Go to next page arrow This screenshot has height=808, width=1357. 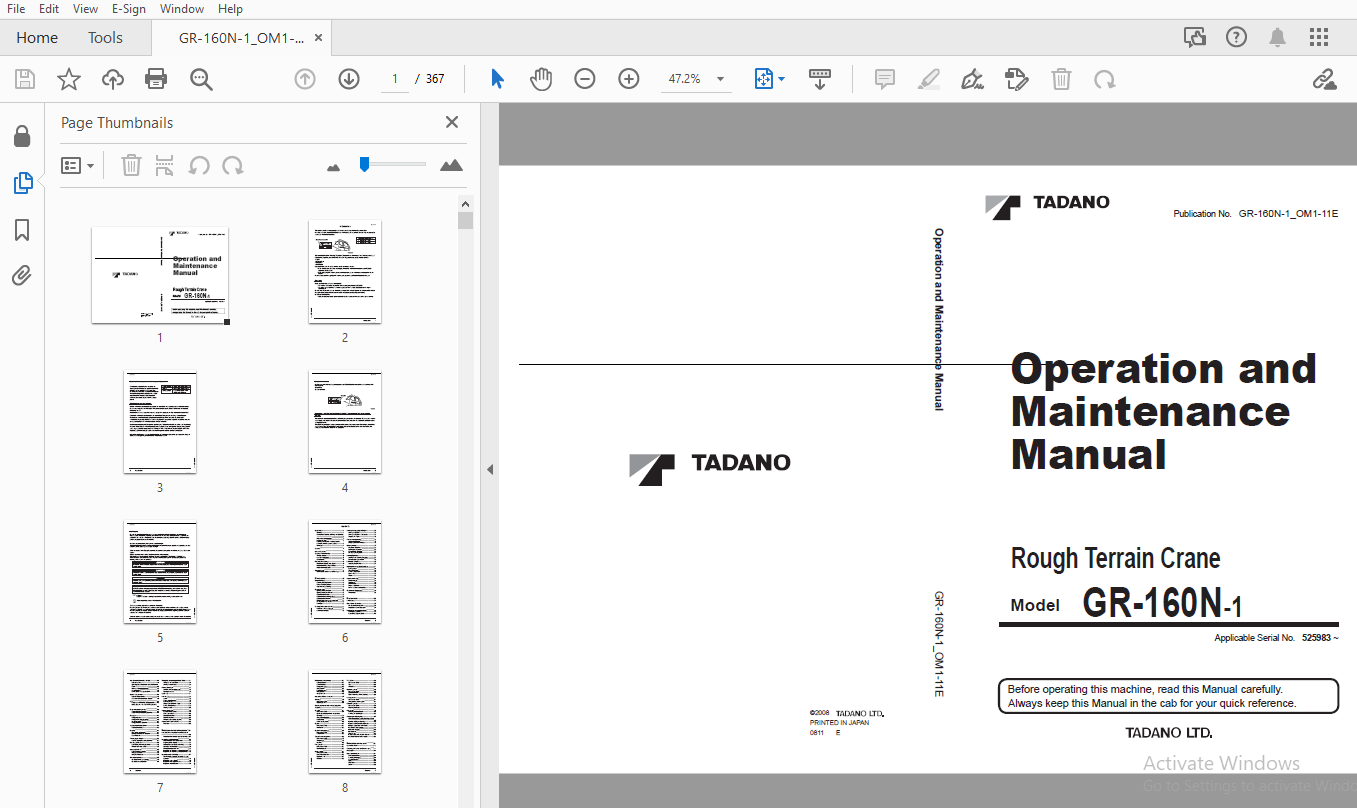point(349,79)
